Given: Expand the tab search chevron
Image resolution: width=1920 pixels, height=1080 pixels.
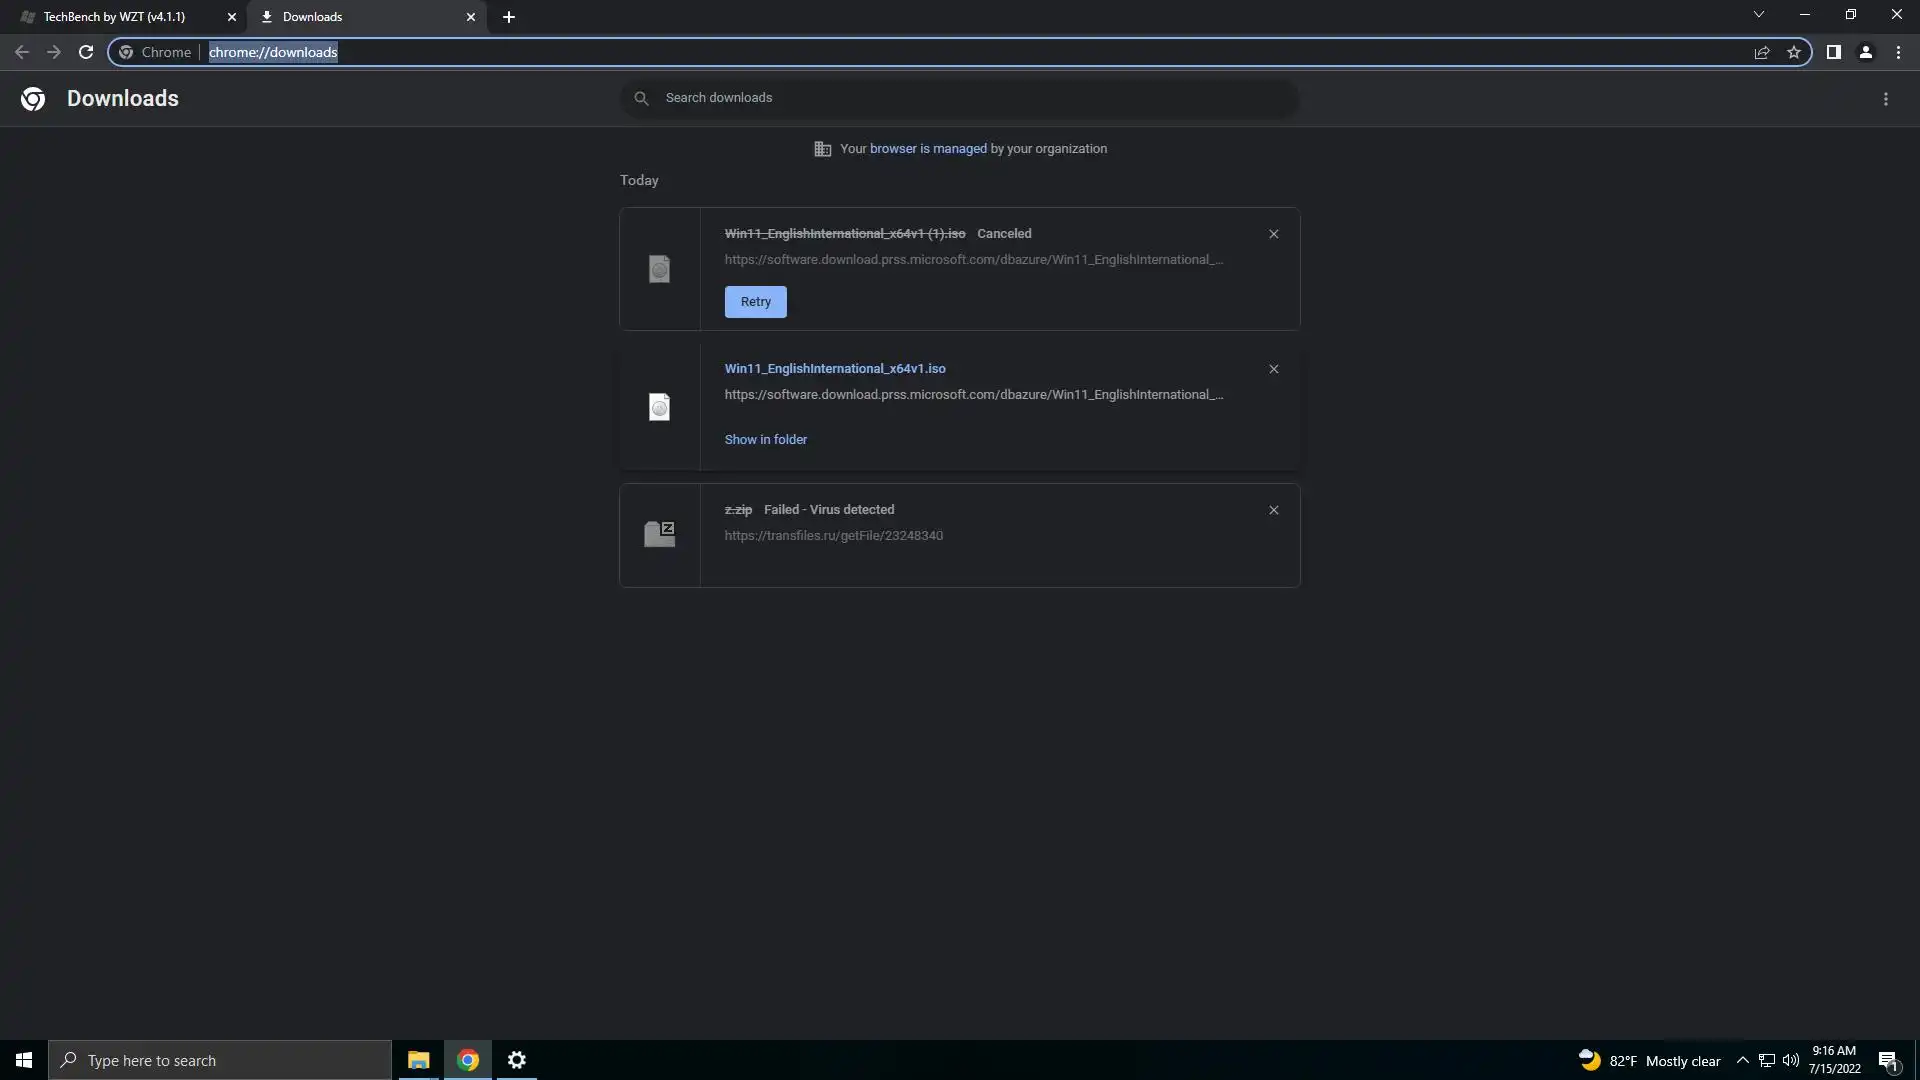Looking at the screenshot, I should (x=1758, y=15).
